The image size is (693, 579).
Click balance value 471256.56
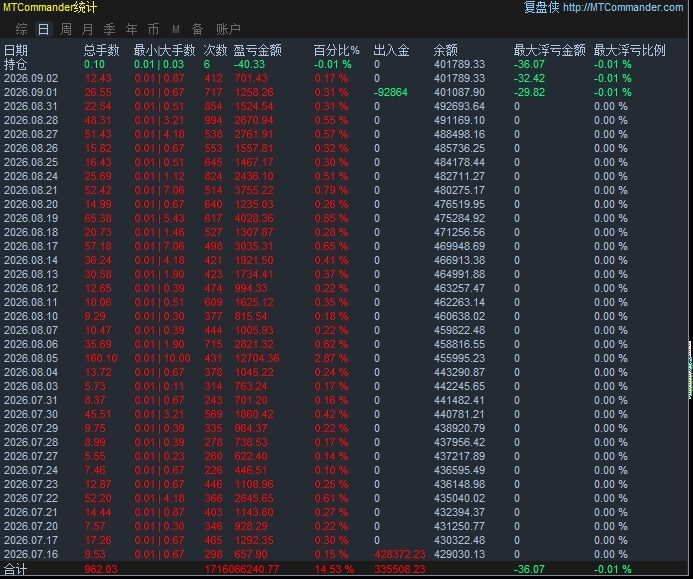[x=459, y=232]
